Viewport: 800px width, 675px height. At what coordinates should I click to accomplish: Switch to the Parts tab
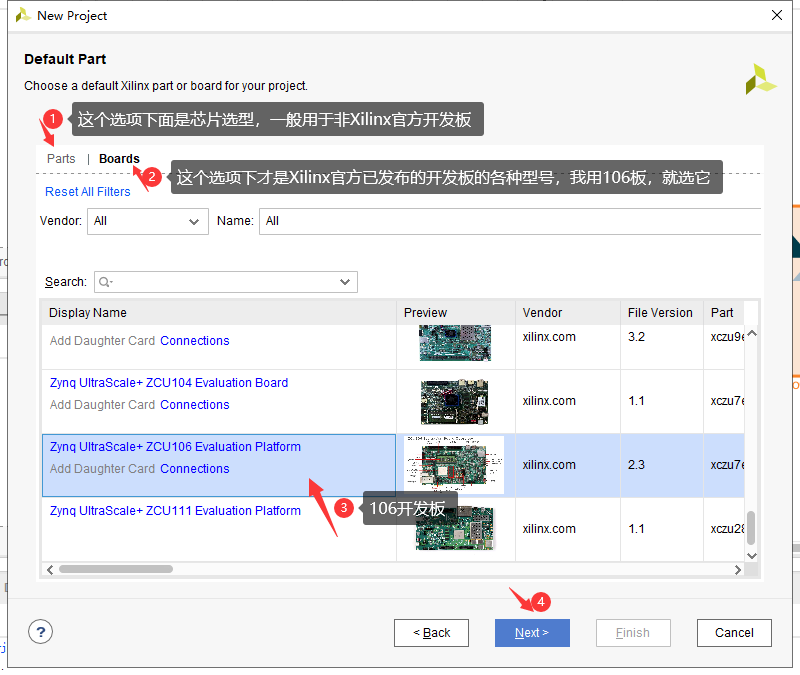61,158
